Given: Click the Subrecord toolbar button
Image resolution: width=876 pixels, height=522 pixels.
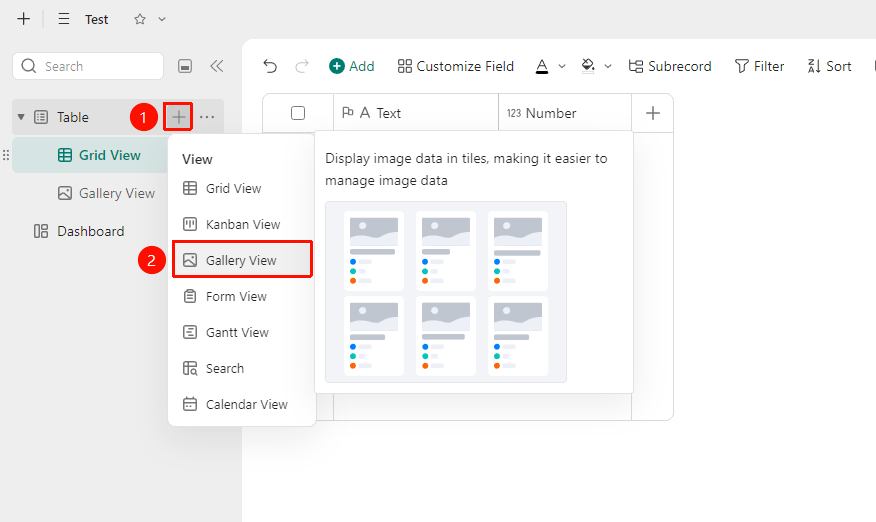Looking at the screenshot, I should (x=670, y=66).
